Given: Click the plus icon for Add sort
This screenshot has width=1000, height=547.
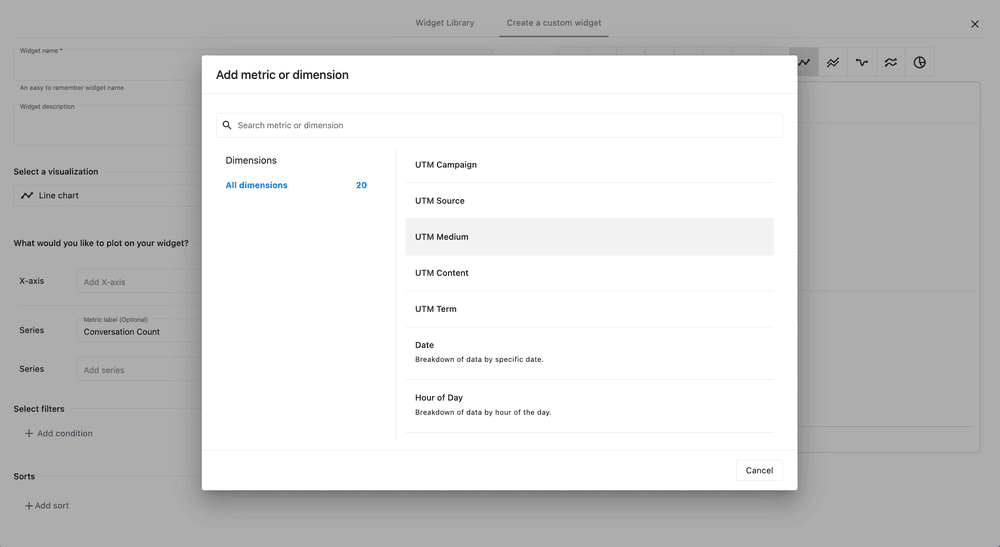Looking at the screenshot, I should coord(29,506).
